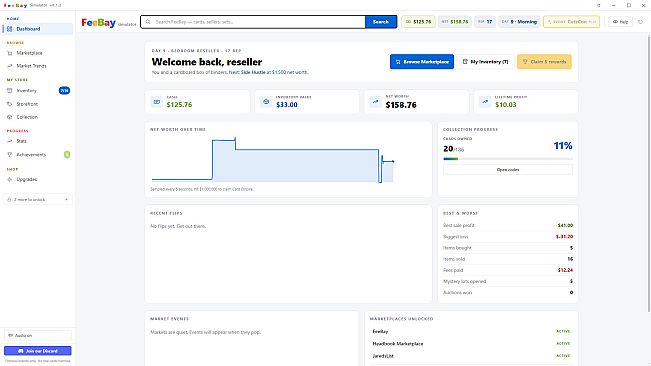Open the Collection icon in sidebar
Image resolution: width=651 pixels, height=366 pixels.
10,117
